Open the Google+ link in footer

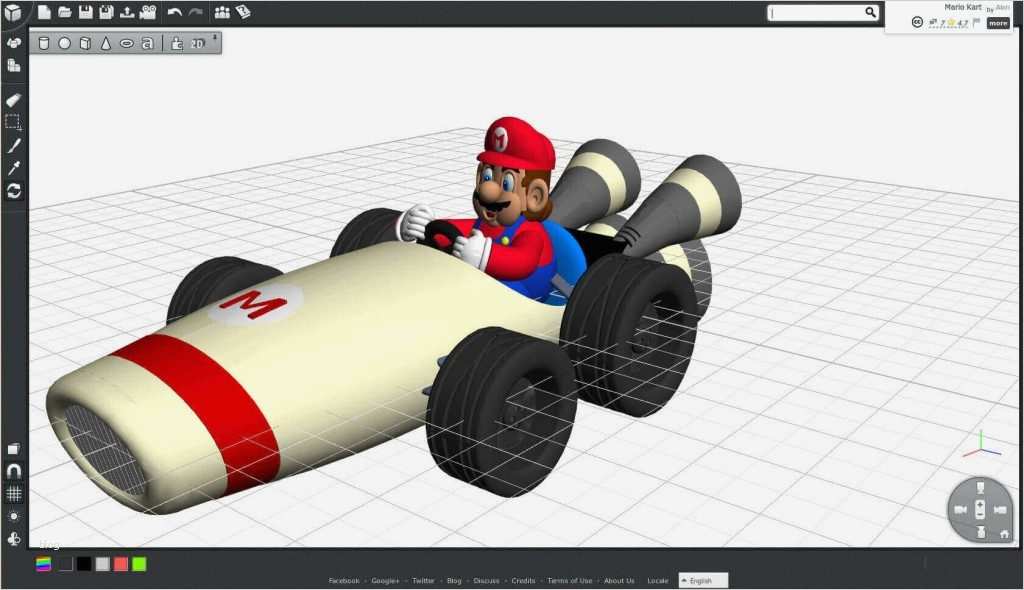point(385,580)
